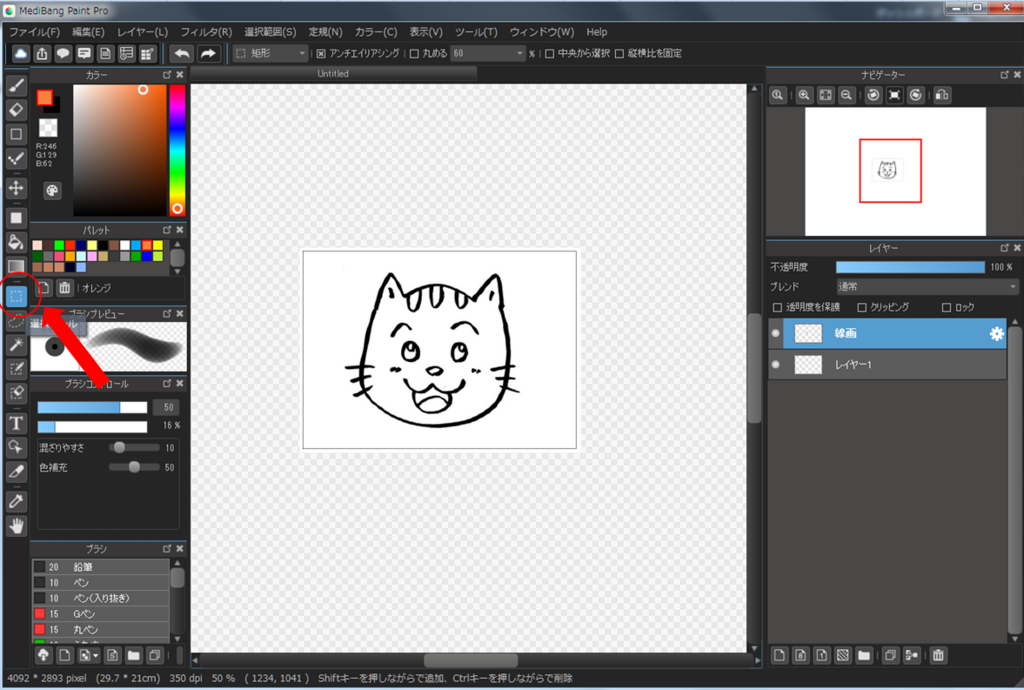
Task: Select the Brush tool in left toolbar
Action: [x=16, y=85]
